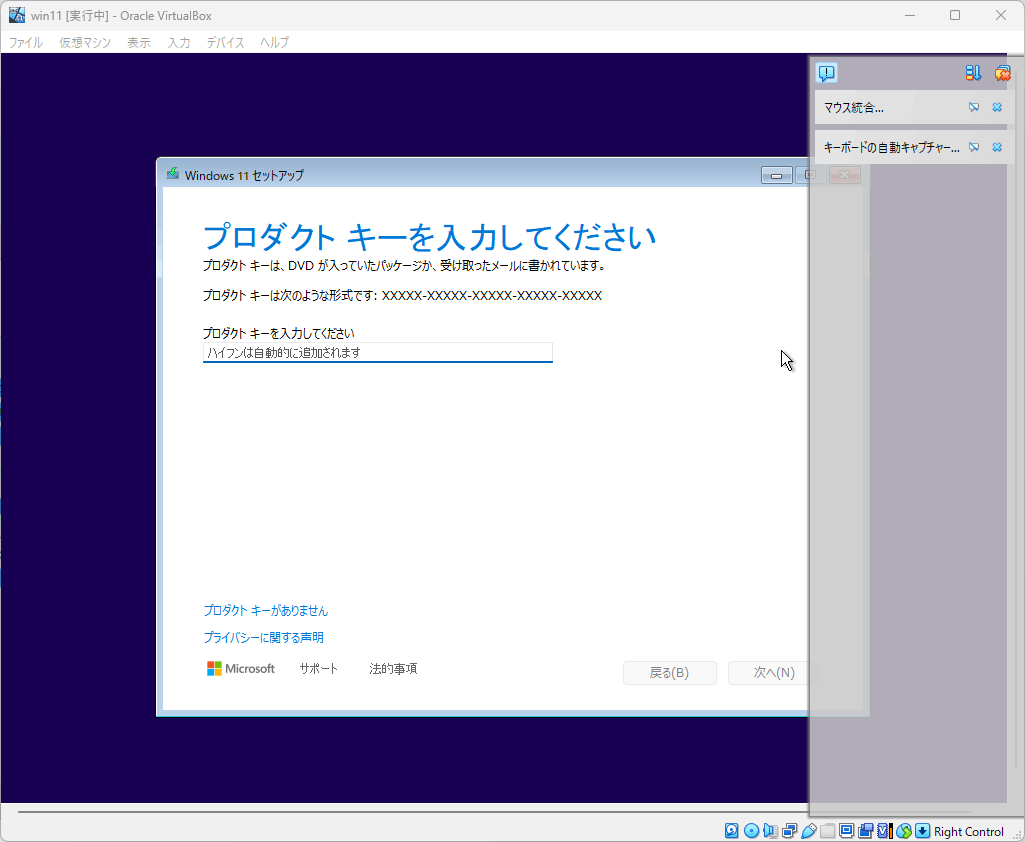Click the 次へ(N) button
This screenshot has width=1025, height=842.
(x=774, y=673)
